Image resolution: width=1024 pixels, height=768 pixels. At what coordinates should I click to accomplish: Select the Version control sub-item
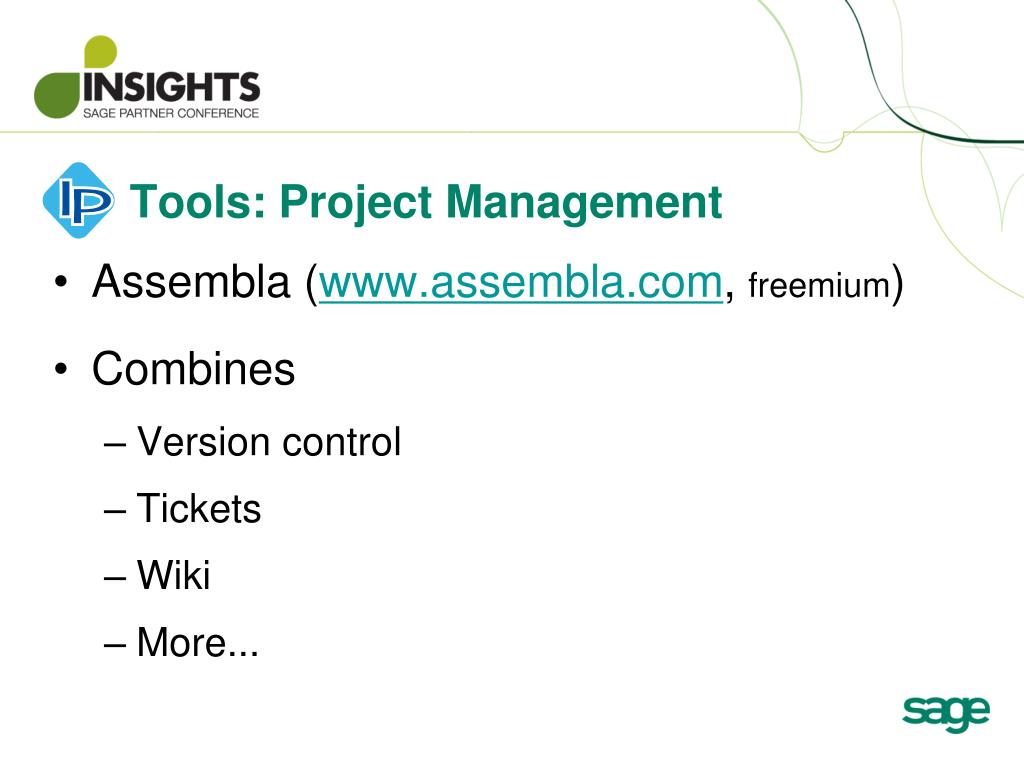click(x=268, y=442)
